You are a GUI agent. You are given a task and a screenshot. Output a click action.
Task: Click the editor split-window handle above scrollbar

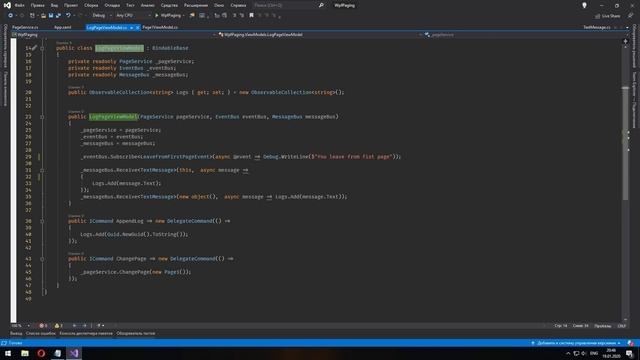coord(625,41)
